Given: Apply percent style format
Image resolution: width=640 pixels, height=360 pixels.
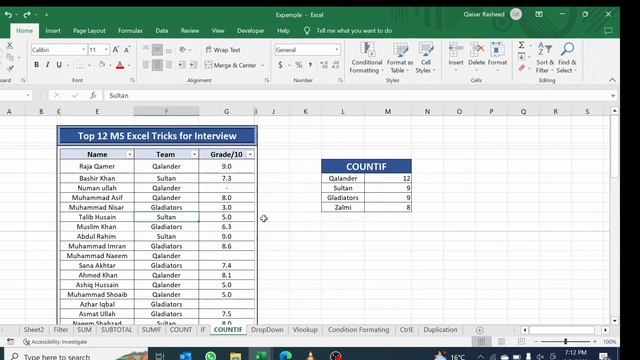Looking at the screenshot, I should point(299,65).
